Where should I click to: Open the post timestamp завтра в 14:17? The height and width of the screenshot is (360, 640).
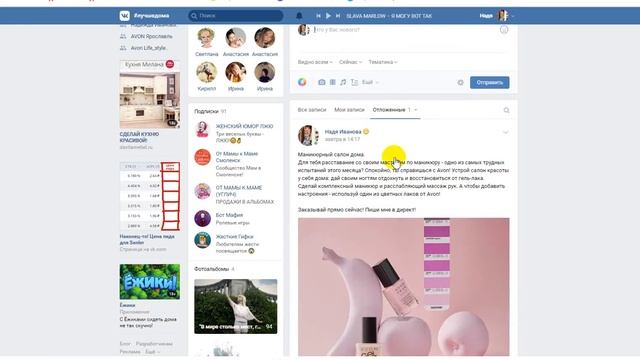[x=342, y=139]
